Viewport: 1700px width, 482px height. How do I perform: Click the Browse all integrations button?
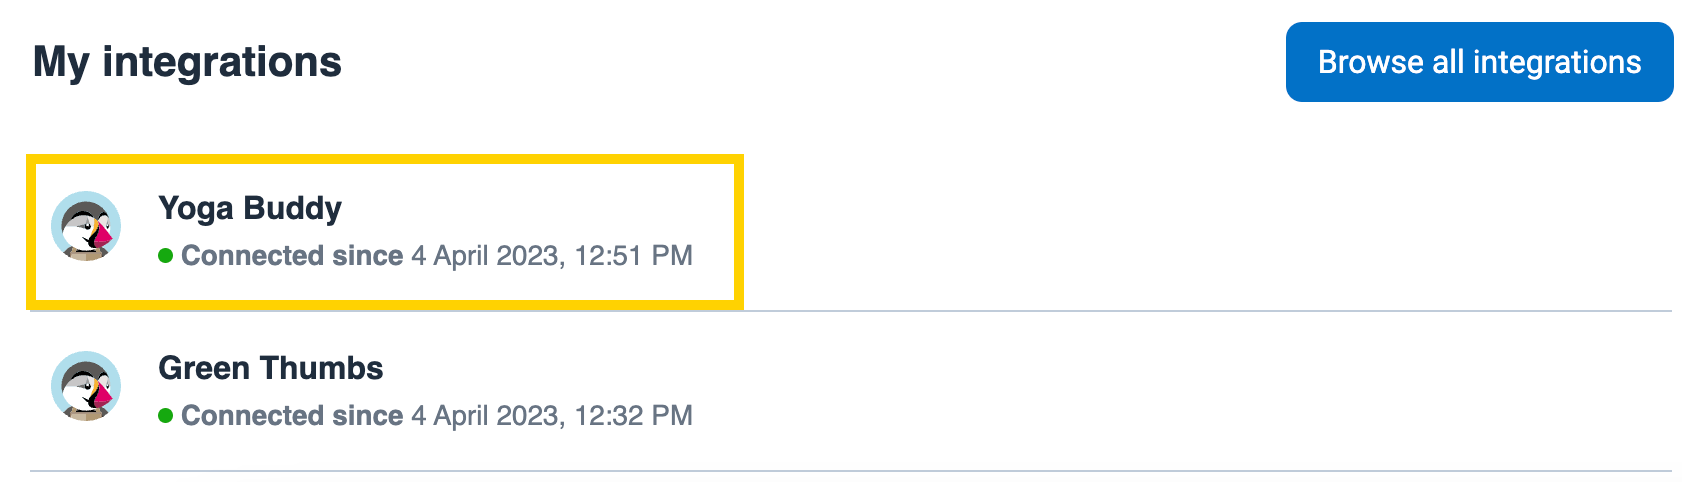(1479, 62)
